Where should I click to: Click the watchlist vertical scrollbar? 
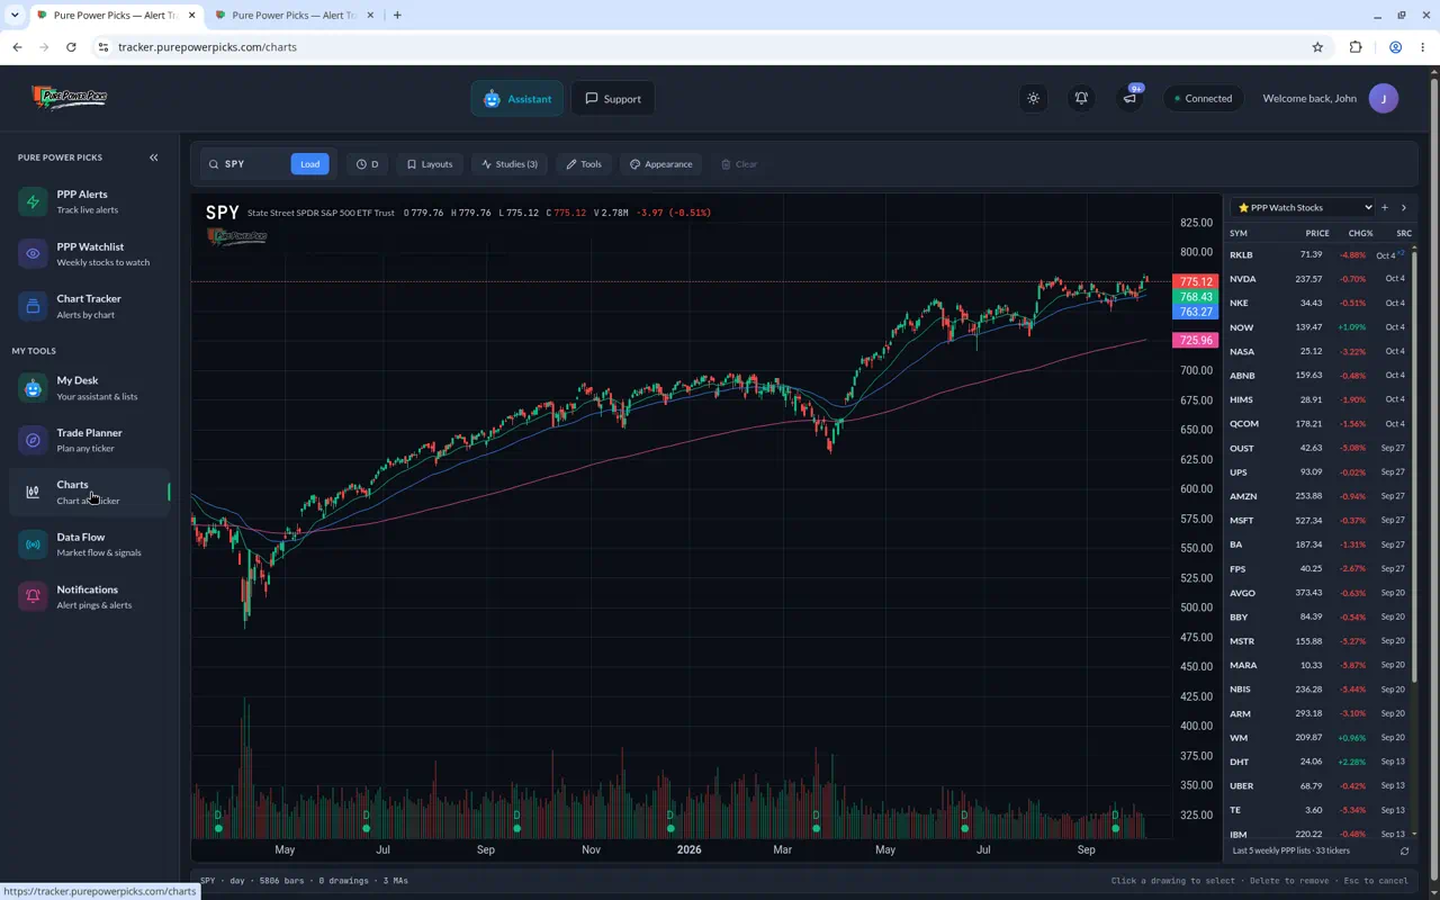tap(1414, 466)
